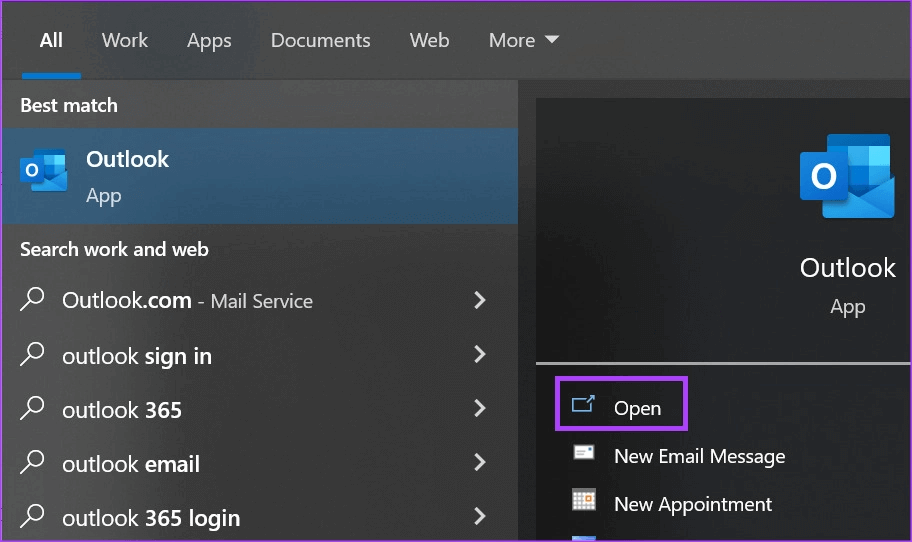
Task: Expand the outlook sign in chevron
Action: click(479, 354)
